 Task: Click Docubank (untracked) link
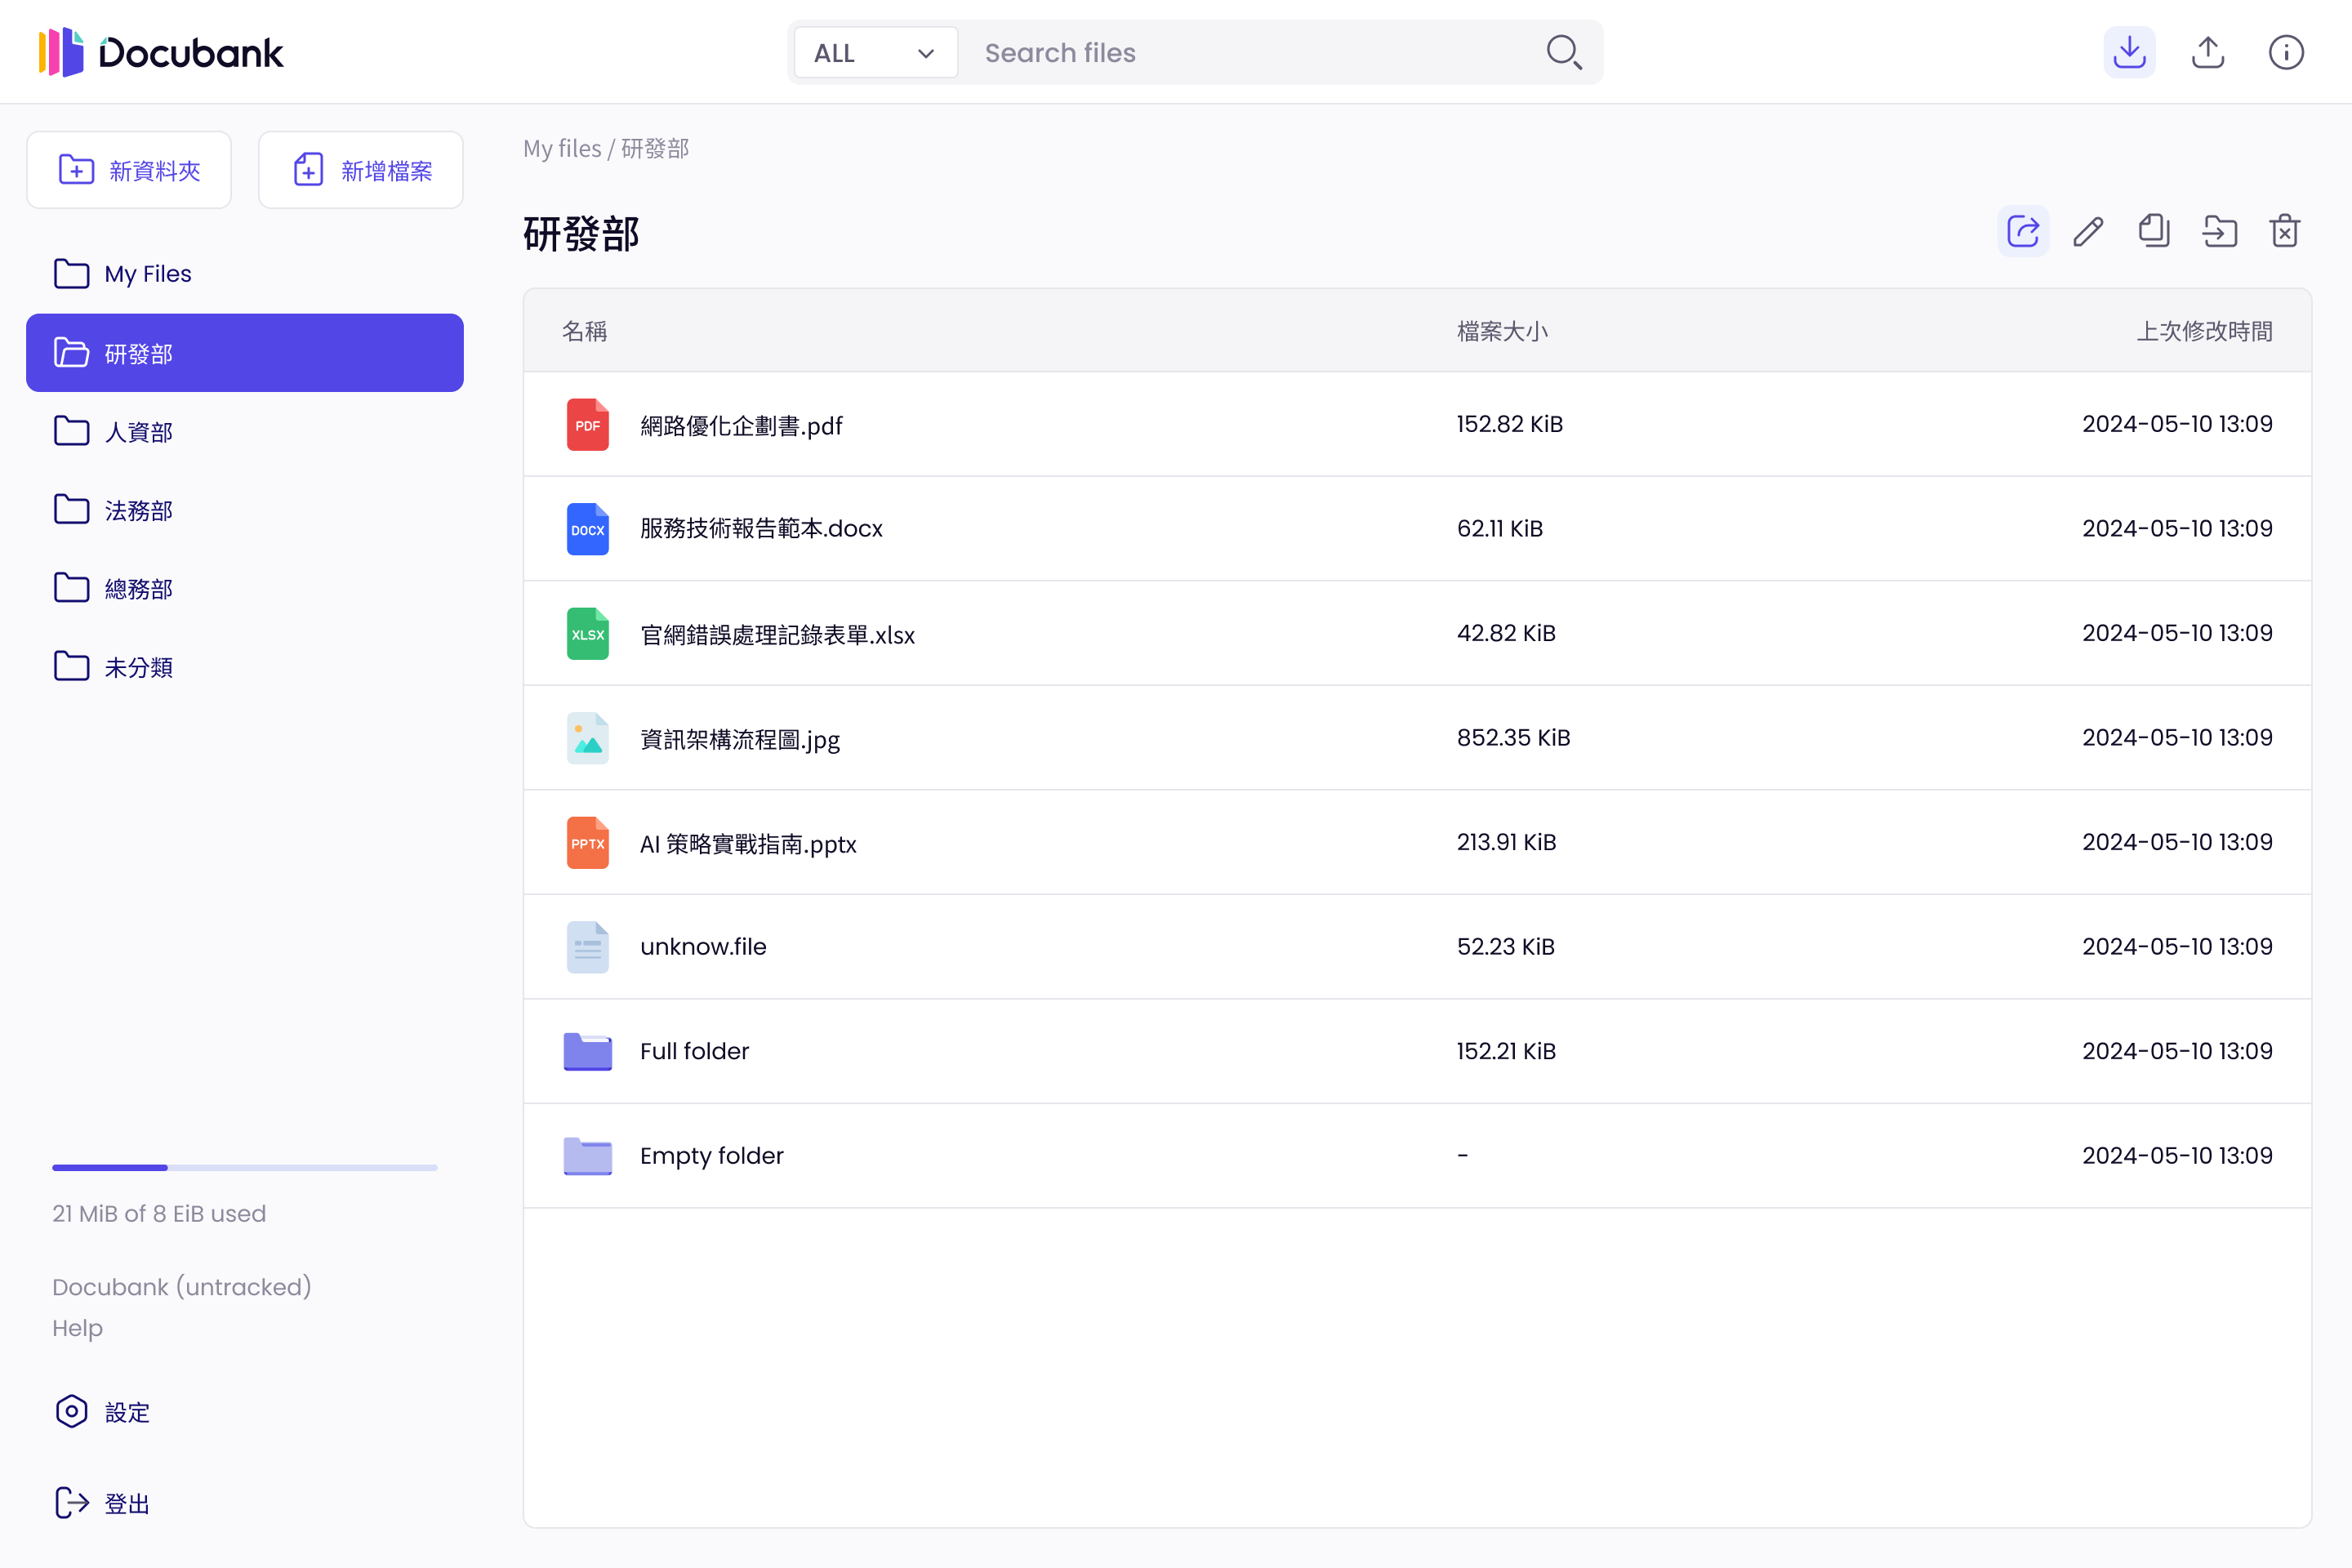[x=182, y=1287]
